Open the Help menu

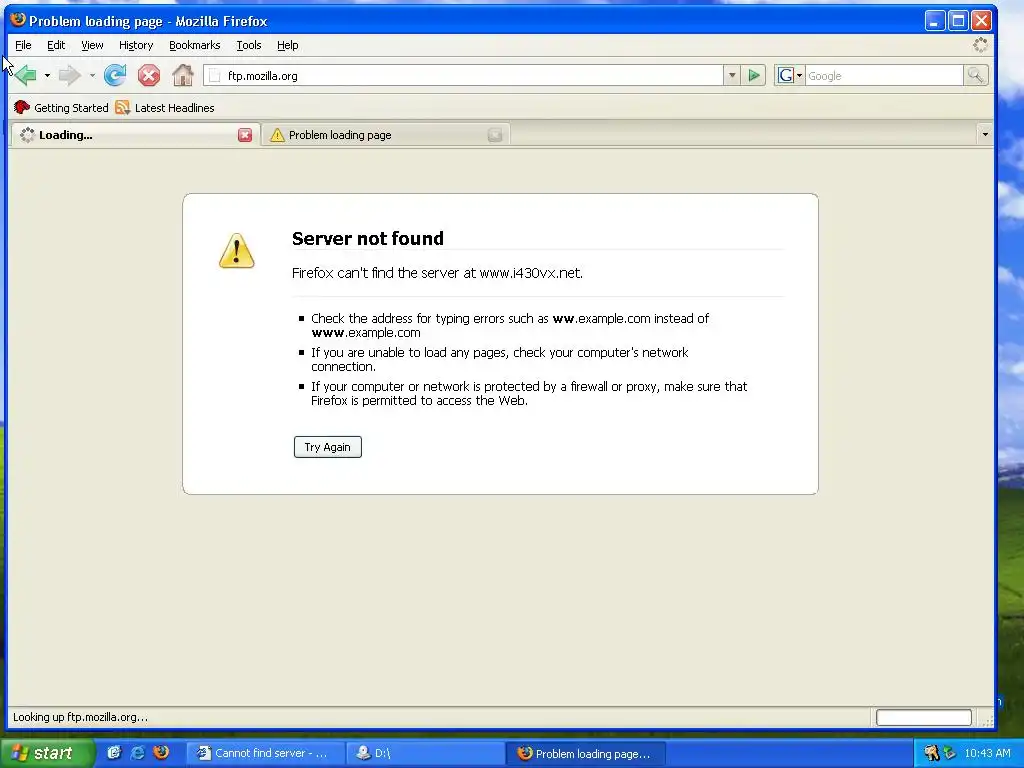coord(287,45)
